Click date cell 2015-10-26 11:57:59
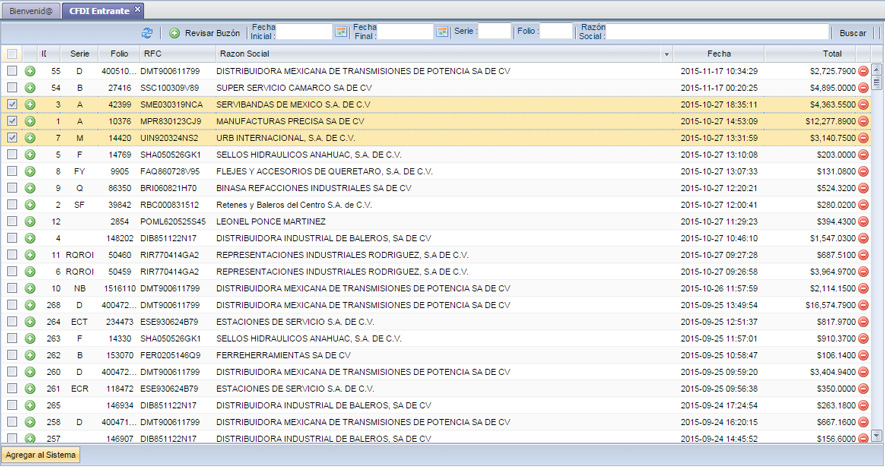Viewport: 885px width, 468px height. pos(719,288)
